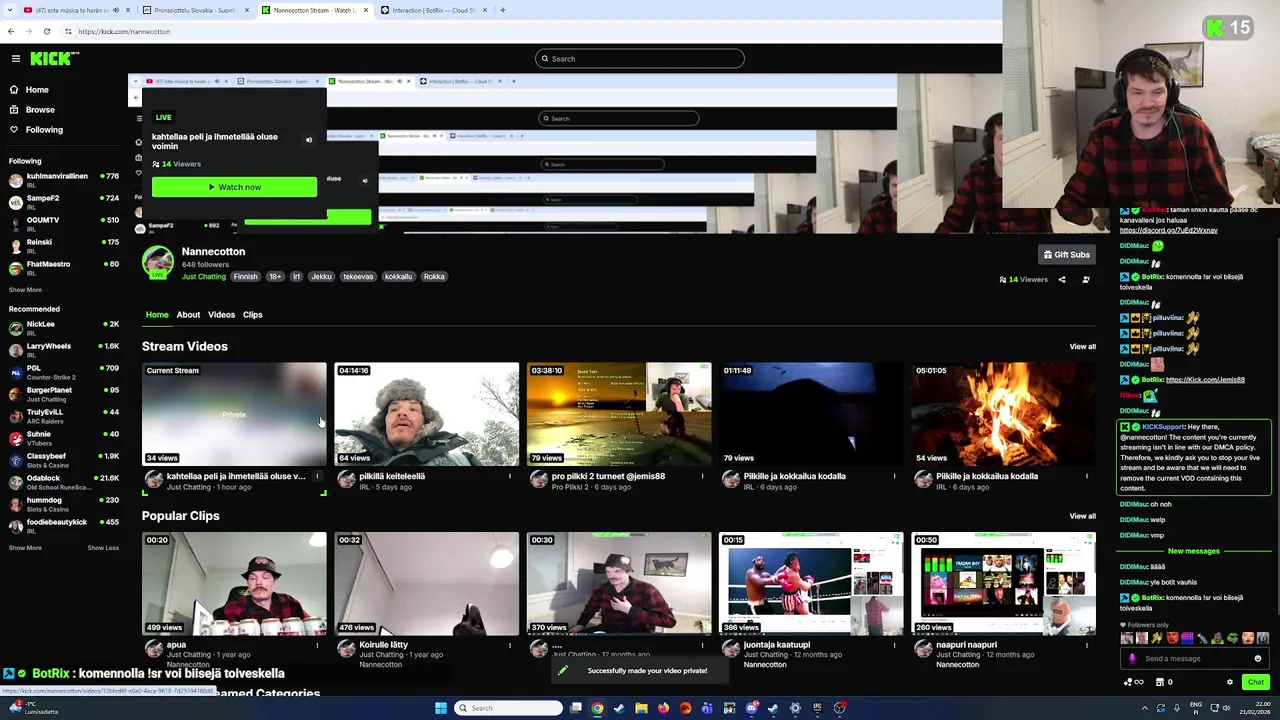Open the campfire Pilkille ja kokkailua thumbnail
Image resolution: width=1280 pixels, height=720 pixels.
(1003, 414)
